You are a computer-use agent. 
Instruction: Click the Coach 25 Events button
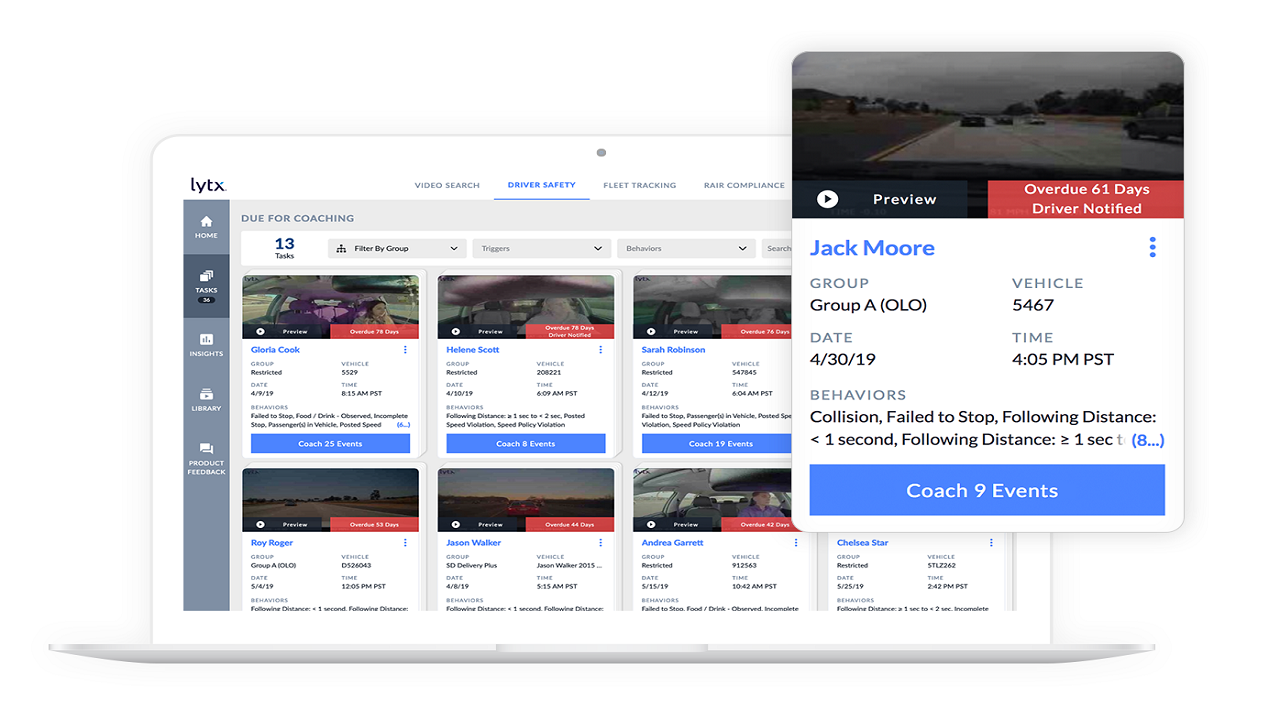[x=330, y=444]
